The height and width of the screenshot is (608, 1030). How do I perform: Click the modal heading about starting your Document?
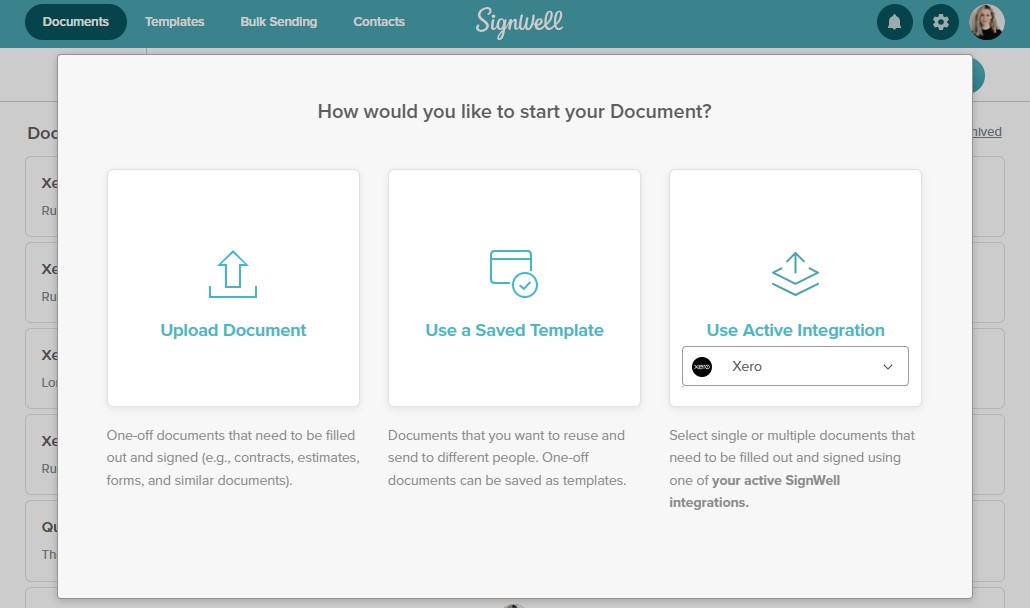[x=514, y=112]
